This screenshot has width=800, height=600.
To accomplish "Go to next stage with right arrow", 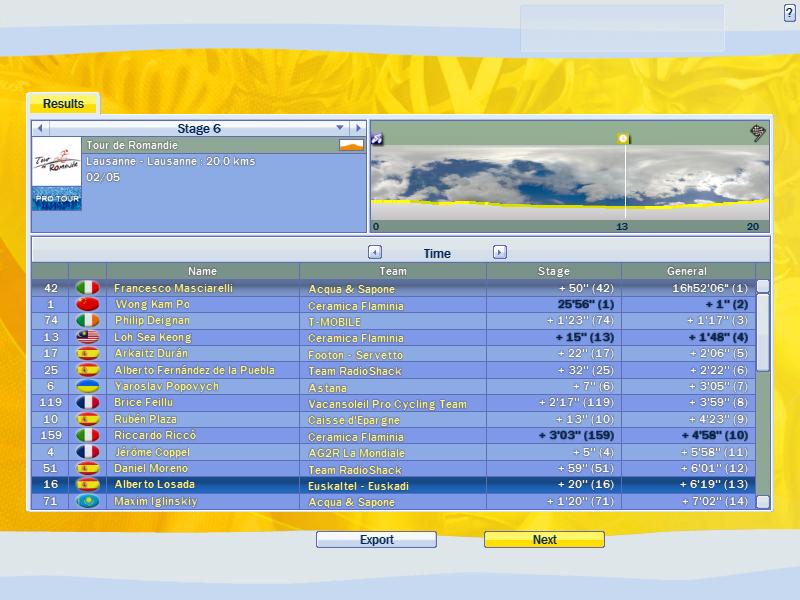I will (x=357, y=128).
